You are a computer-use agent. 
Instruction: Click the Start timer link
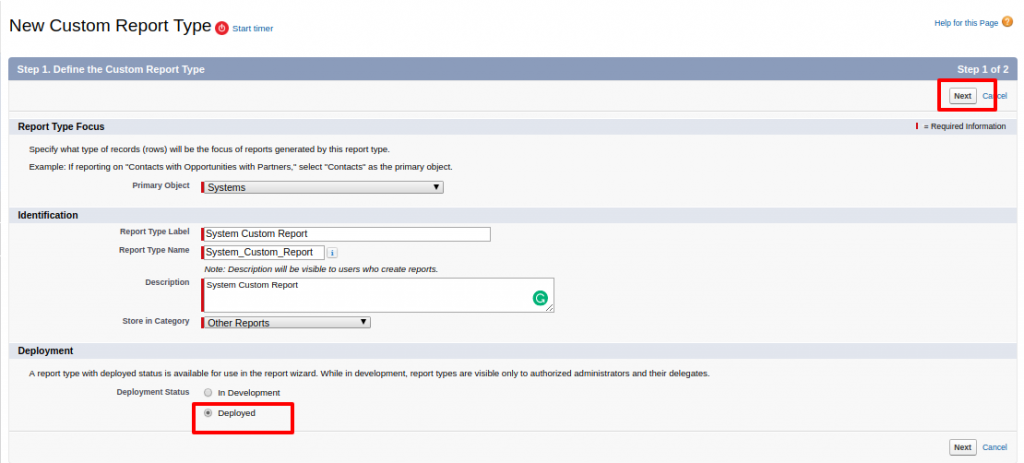[253, 29]
